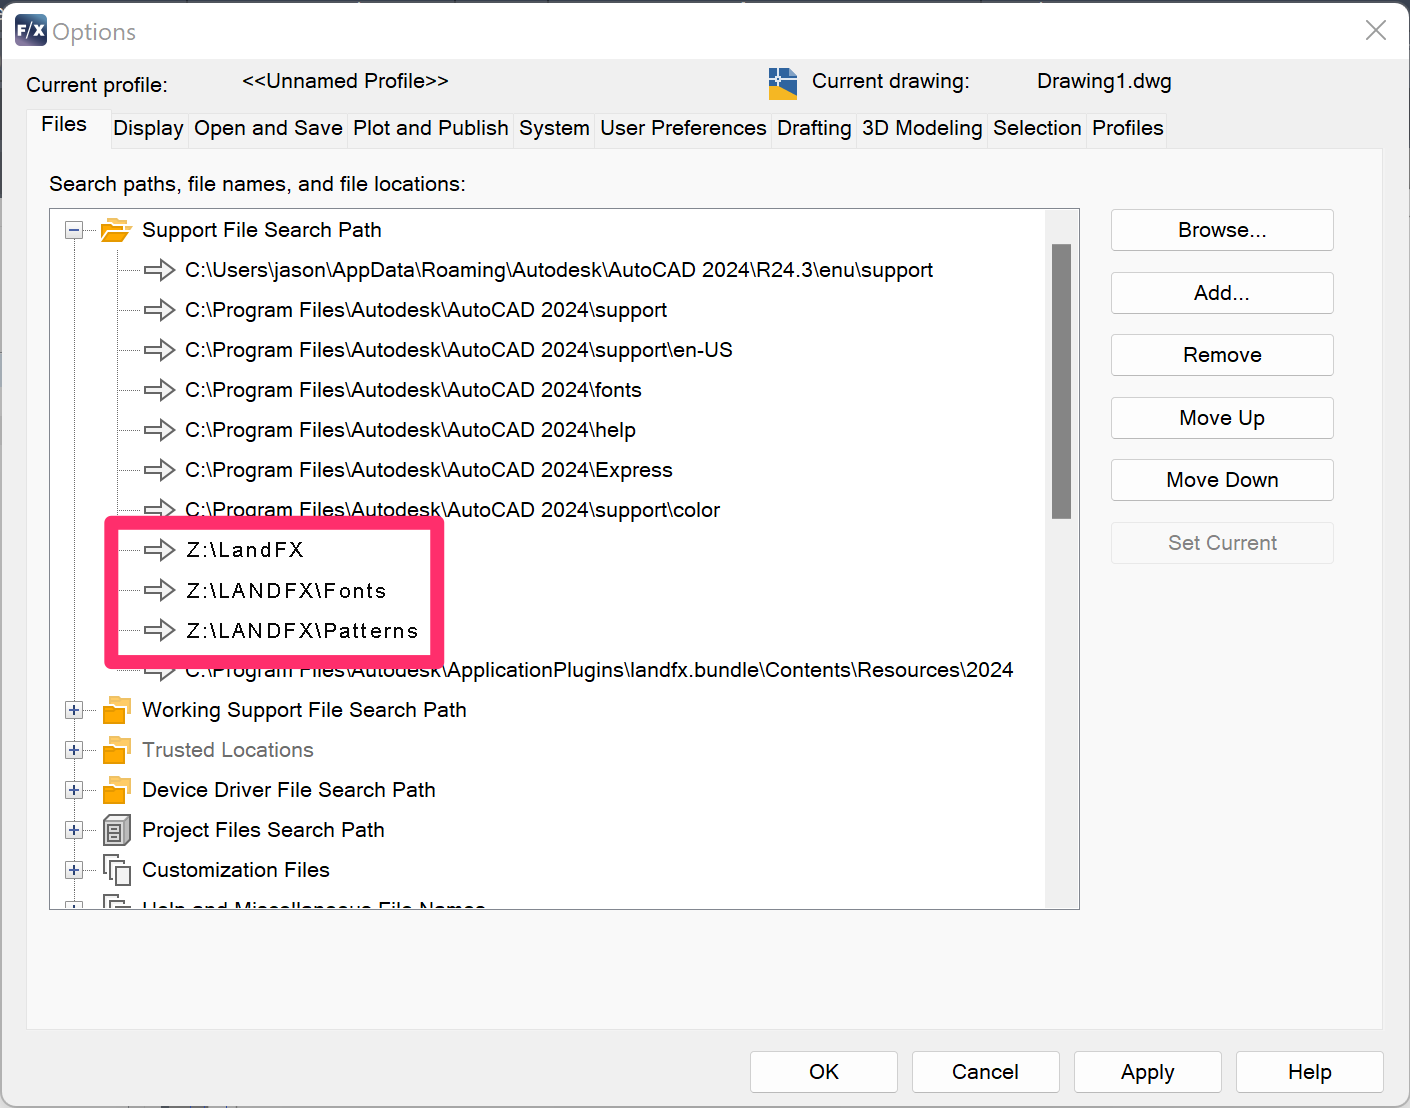The width and height of the screenshot is (1410, 1108).
Task: Select the landfx.bundle Resources\2024 path entry
Action: [598, 670]
